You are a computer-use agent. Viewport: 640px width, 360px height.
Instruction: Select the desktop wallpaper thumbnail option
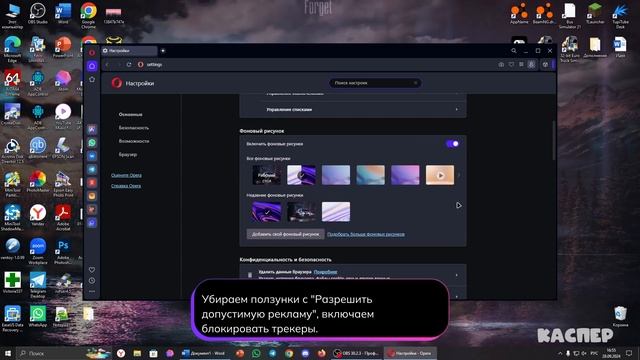tap(267, 175)
